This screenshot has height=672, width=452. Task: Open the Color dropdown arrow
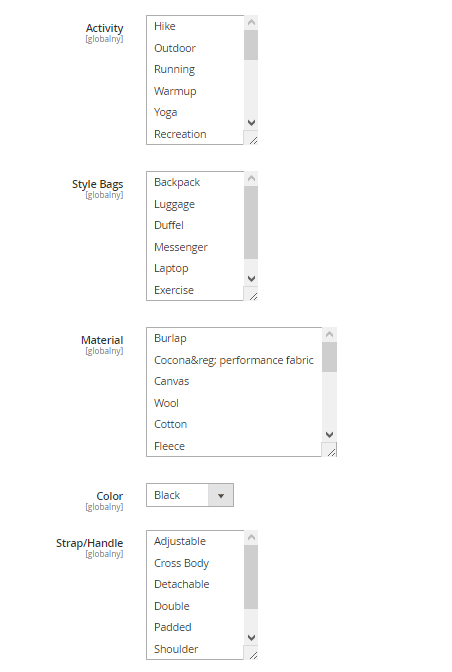point(221,495)
